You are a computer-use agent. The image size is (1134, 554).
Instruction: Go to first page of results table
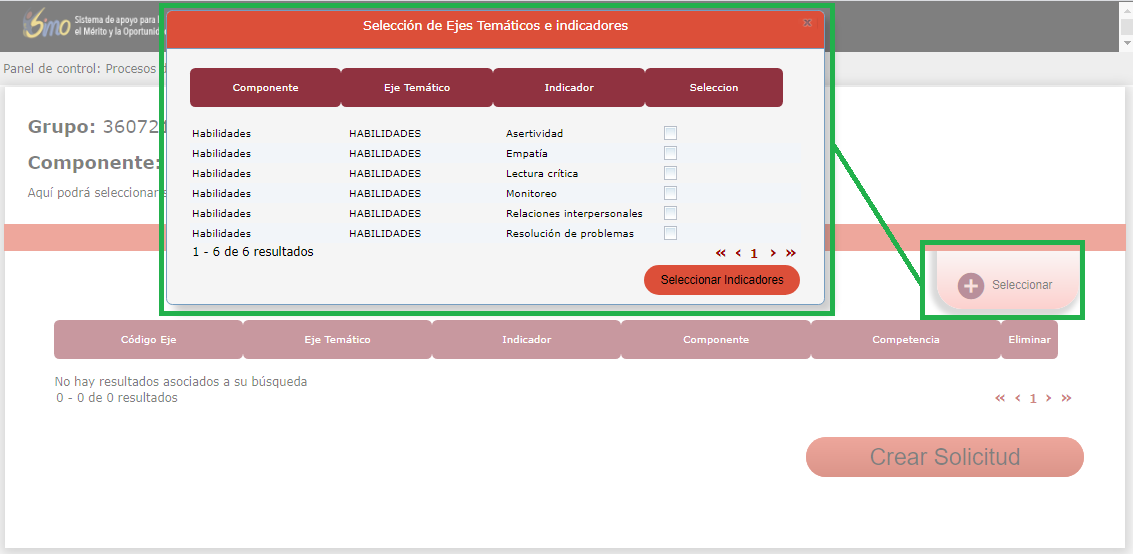click(x=1000, y=398)
